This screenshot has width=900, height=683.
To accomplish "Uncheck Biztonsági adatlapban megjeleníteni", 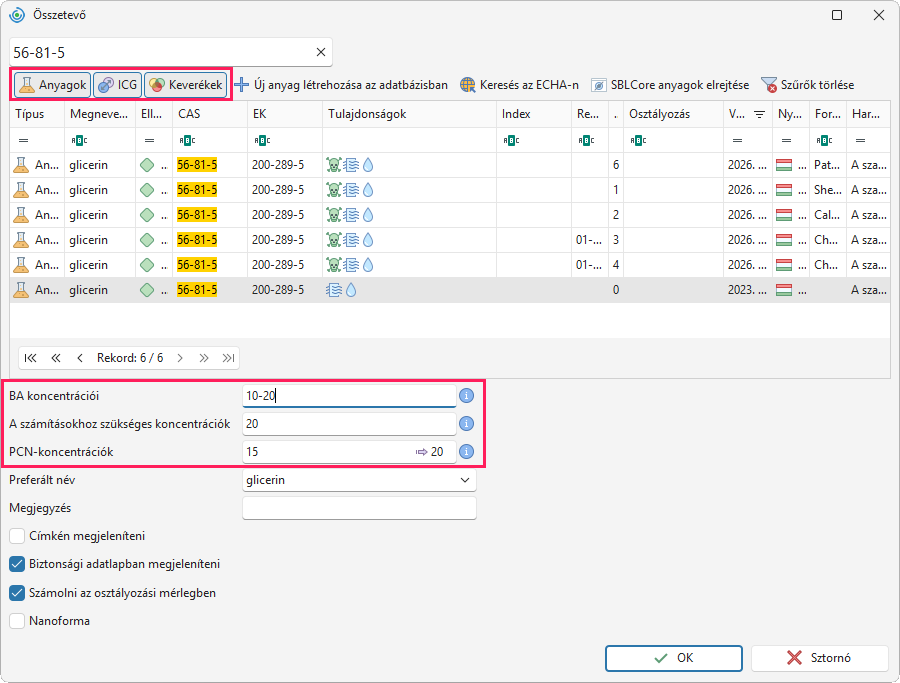I will [17, 564].
